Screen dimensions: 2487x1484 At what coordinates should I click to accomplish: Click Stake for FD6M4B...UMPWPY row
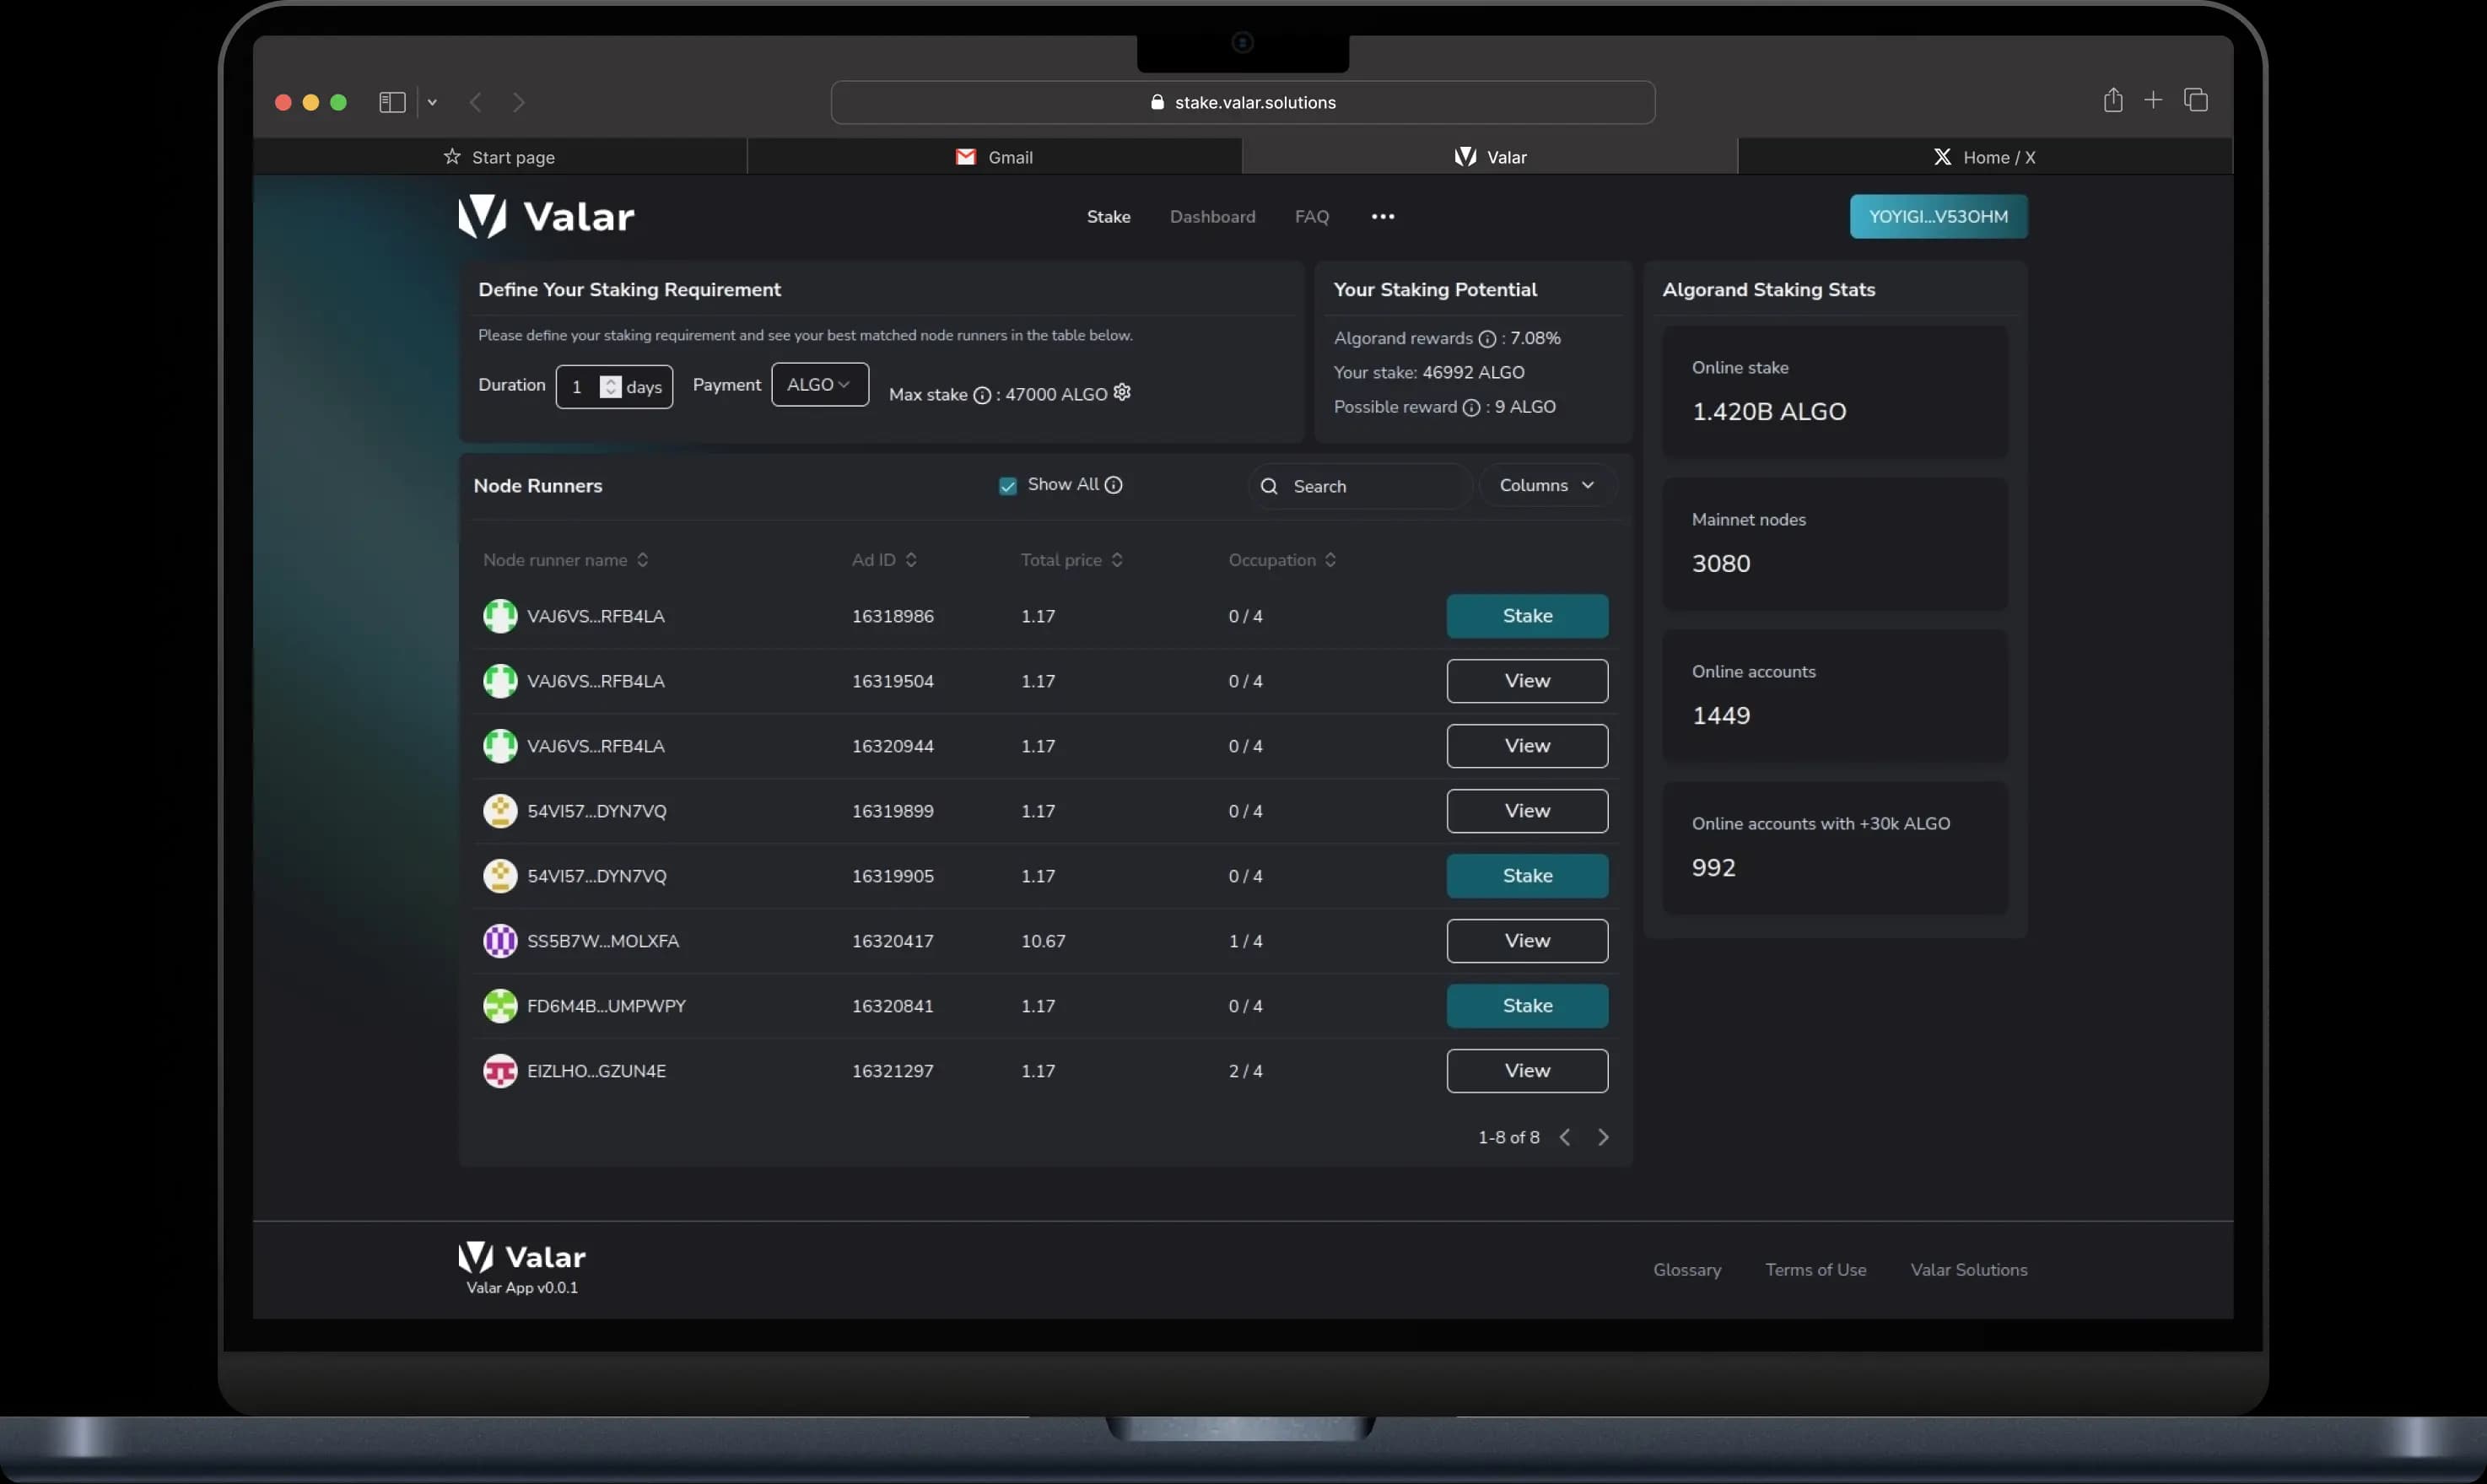[1527, 1006]
